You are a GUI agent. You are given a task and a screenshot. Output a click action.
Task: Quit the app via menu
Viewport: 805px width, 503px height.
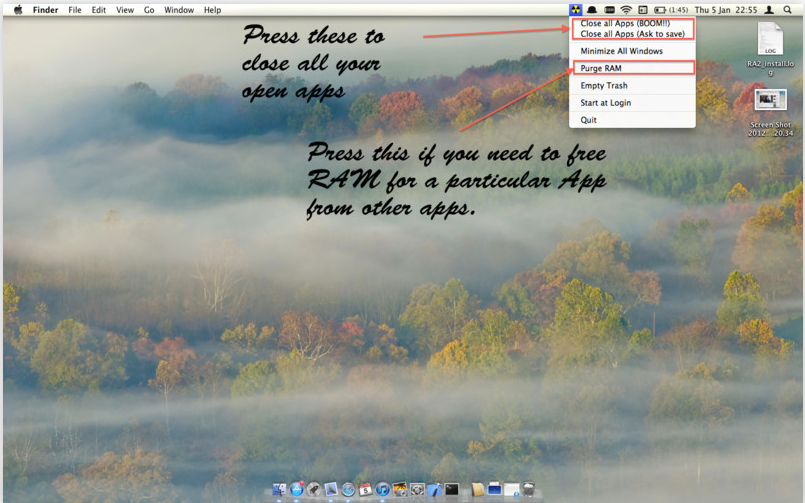tap(588, 120)
